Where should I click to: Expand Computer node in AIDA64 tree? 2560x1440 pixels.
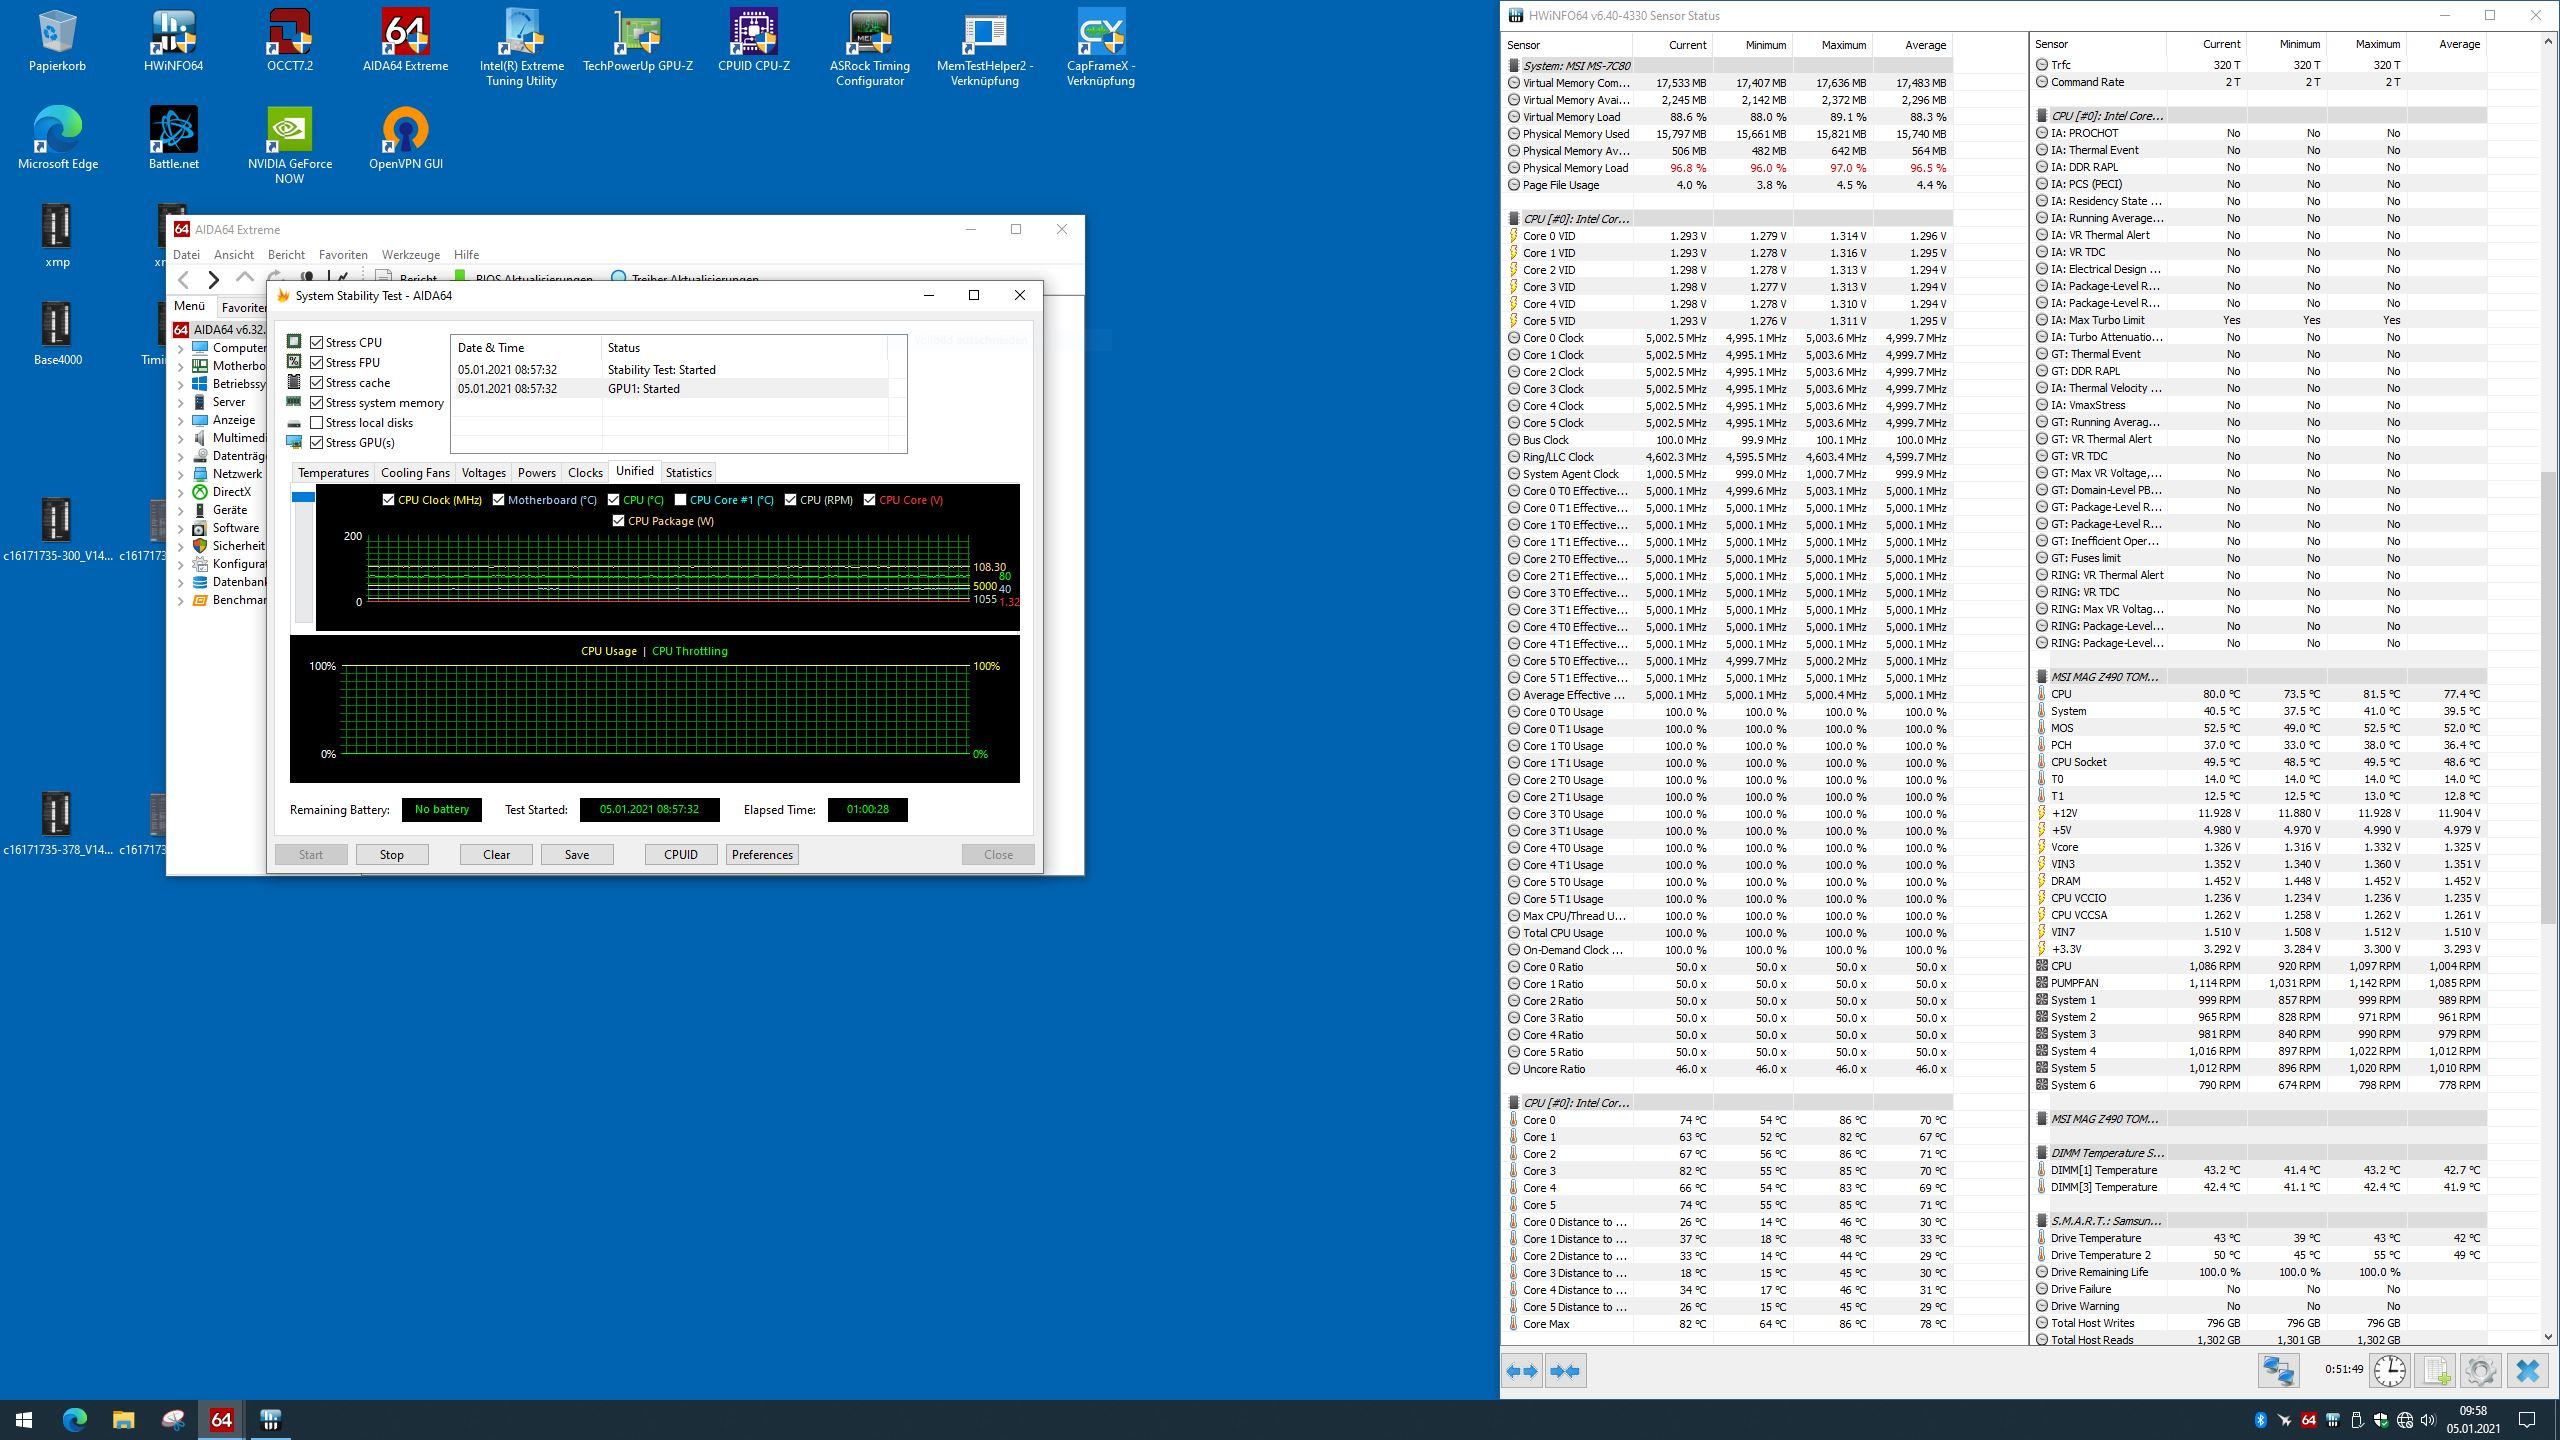click(181, 348)
